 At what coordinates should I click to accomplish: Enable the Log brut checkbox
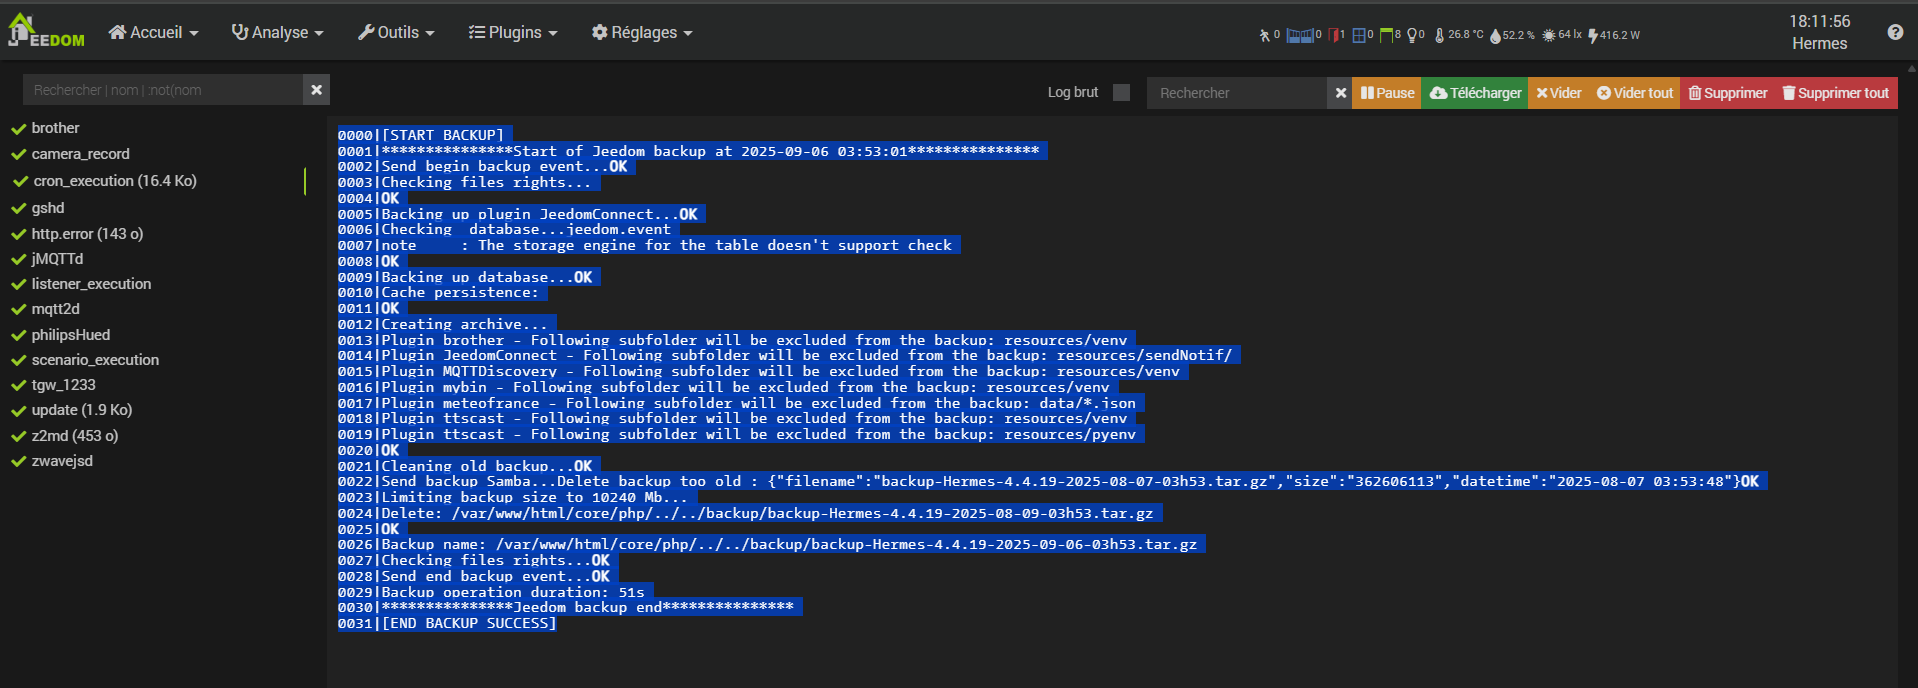[1121, 92]
